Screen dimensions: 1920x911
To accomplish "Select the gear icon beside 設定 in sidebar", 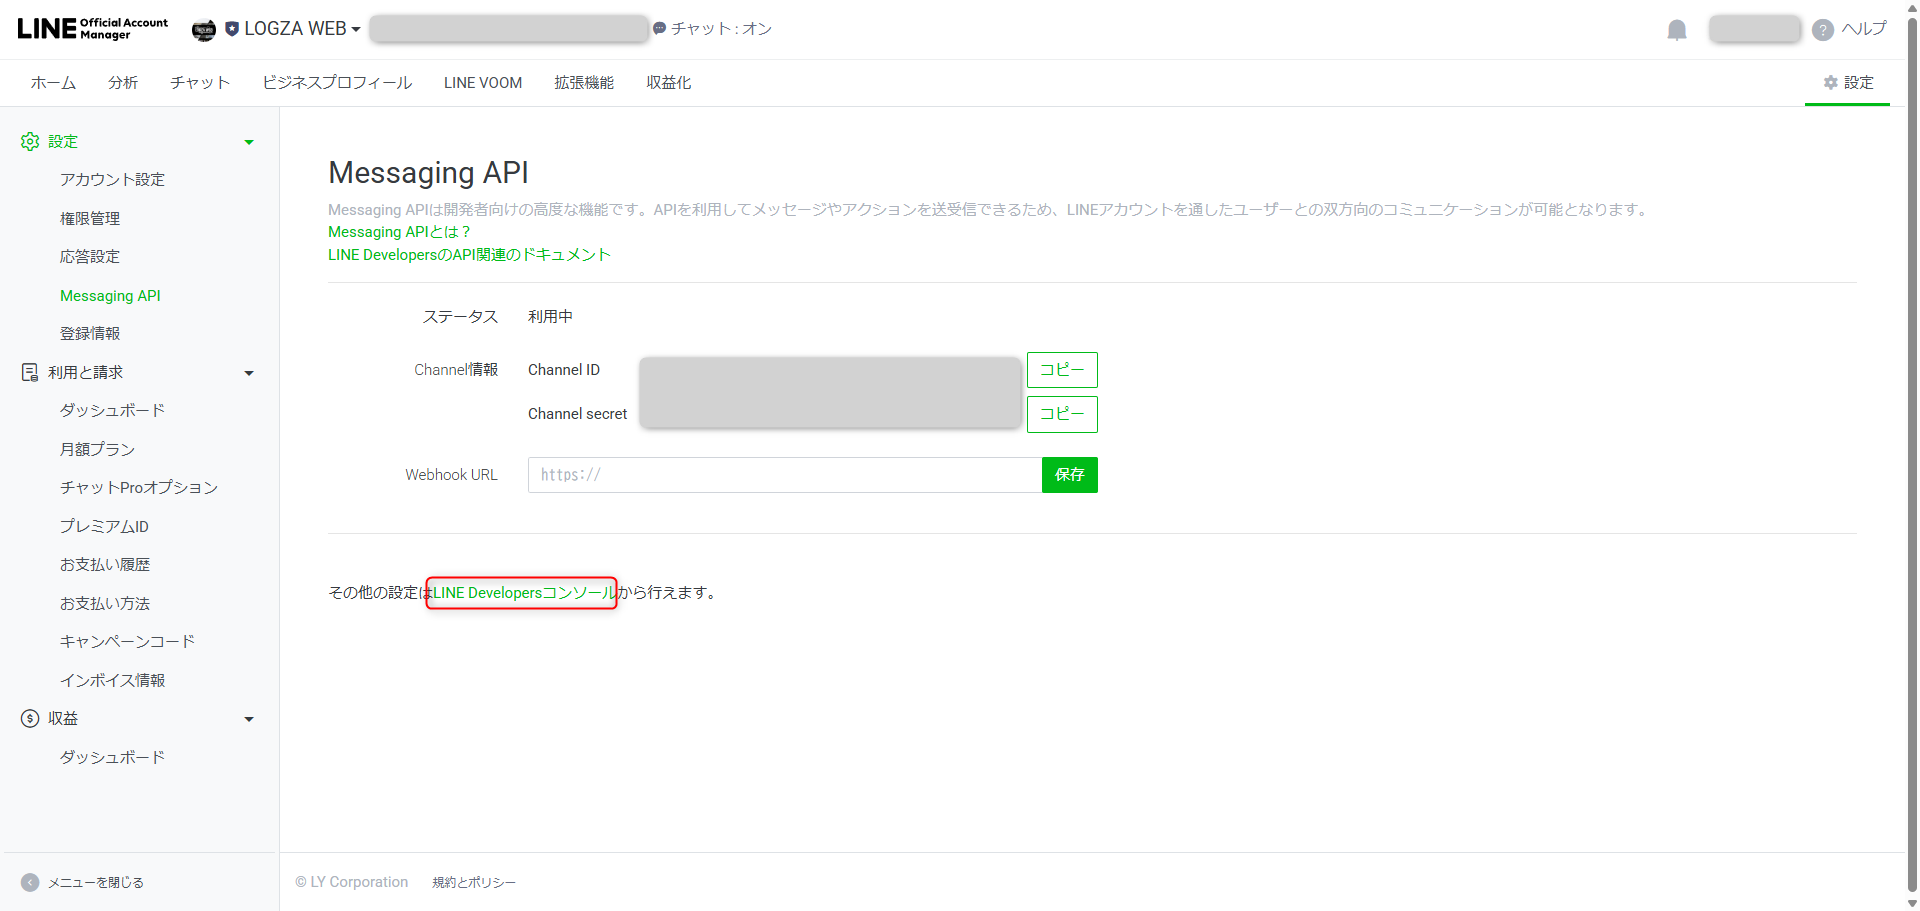I will point(30,141).
